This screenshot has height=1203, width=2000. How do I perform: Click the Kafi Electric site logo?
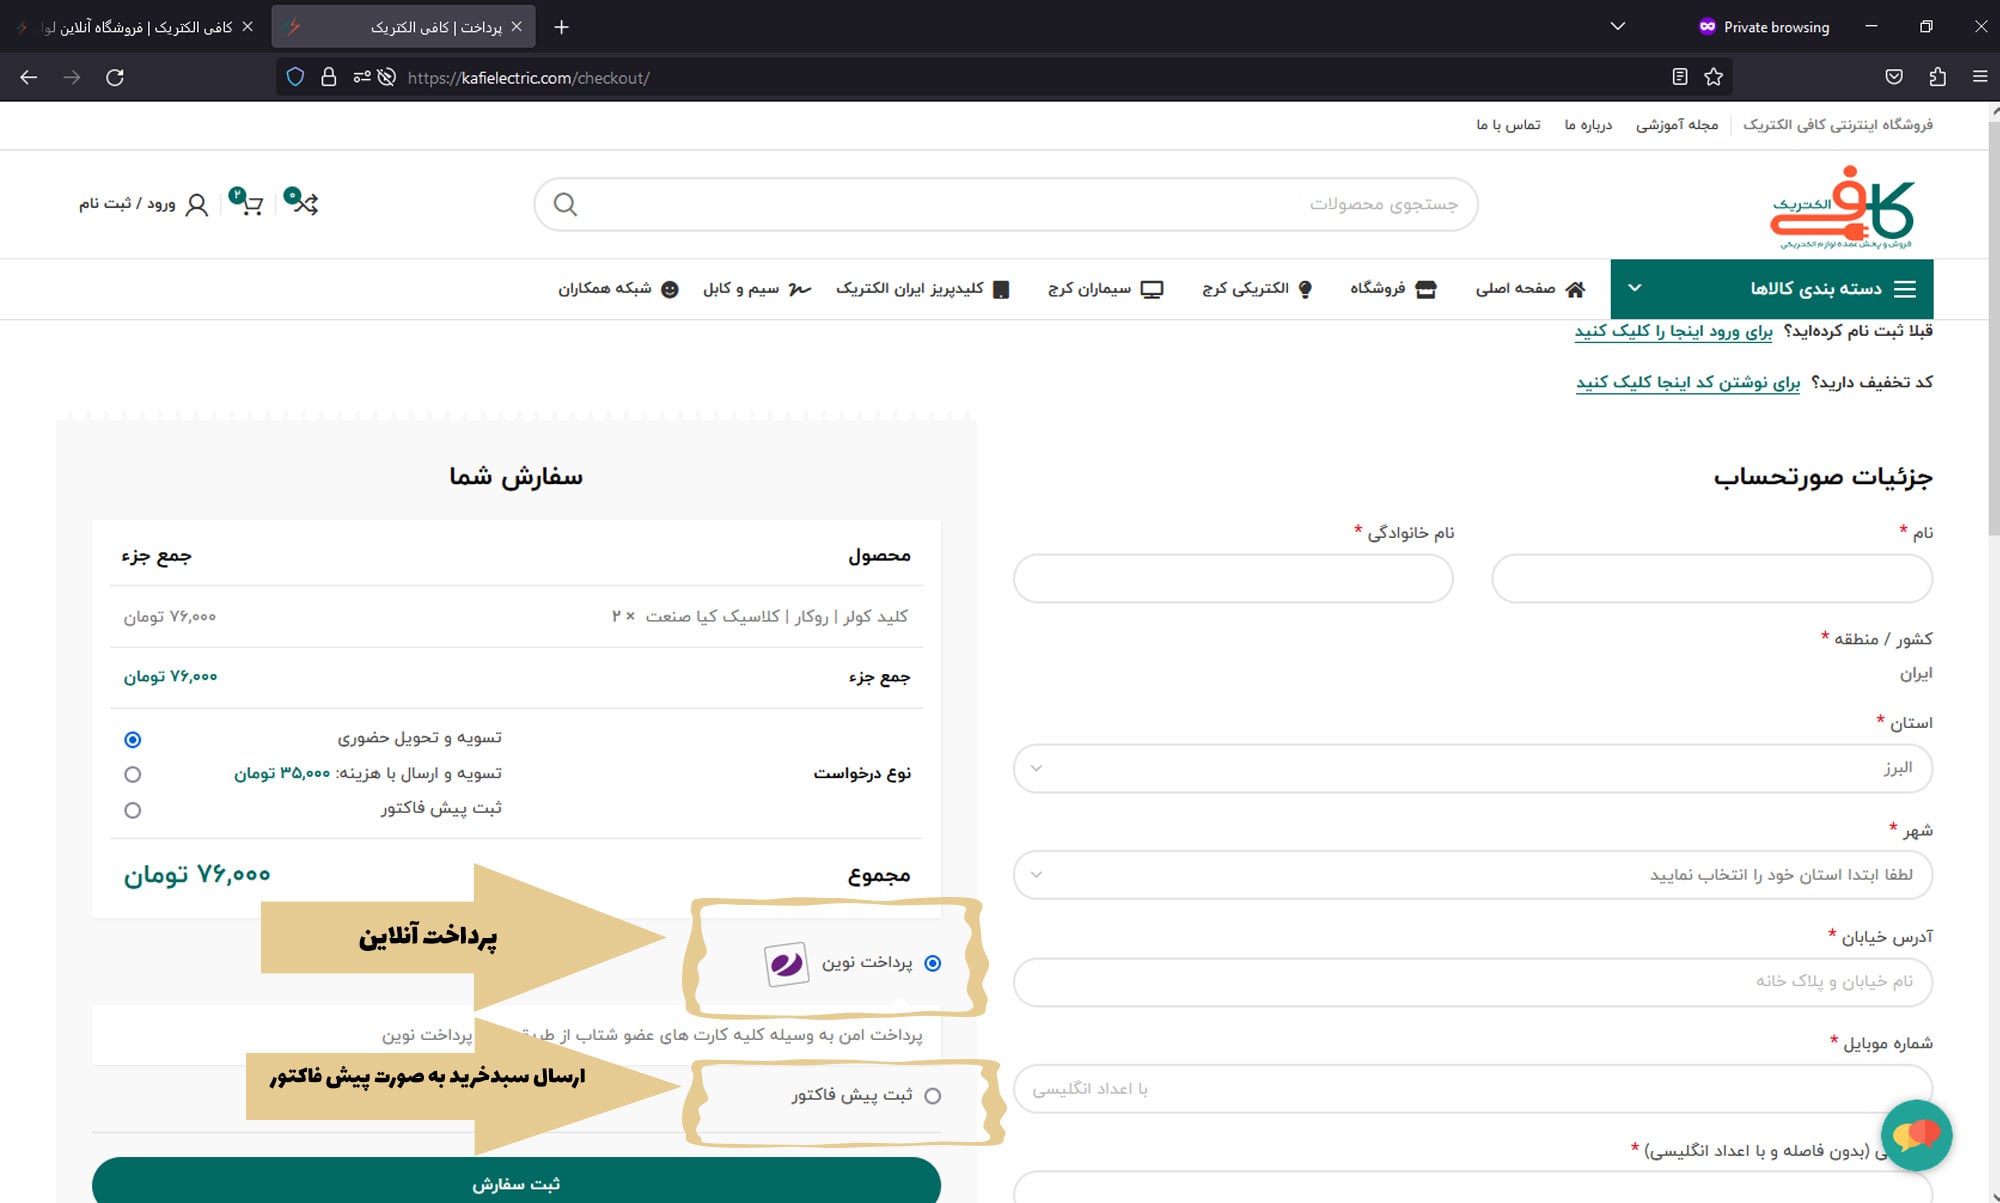pyautogui.click(x=1842, y=207)
